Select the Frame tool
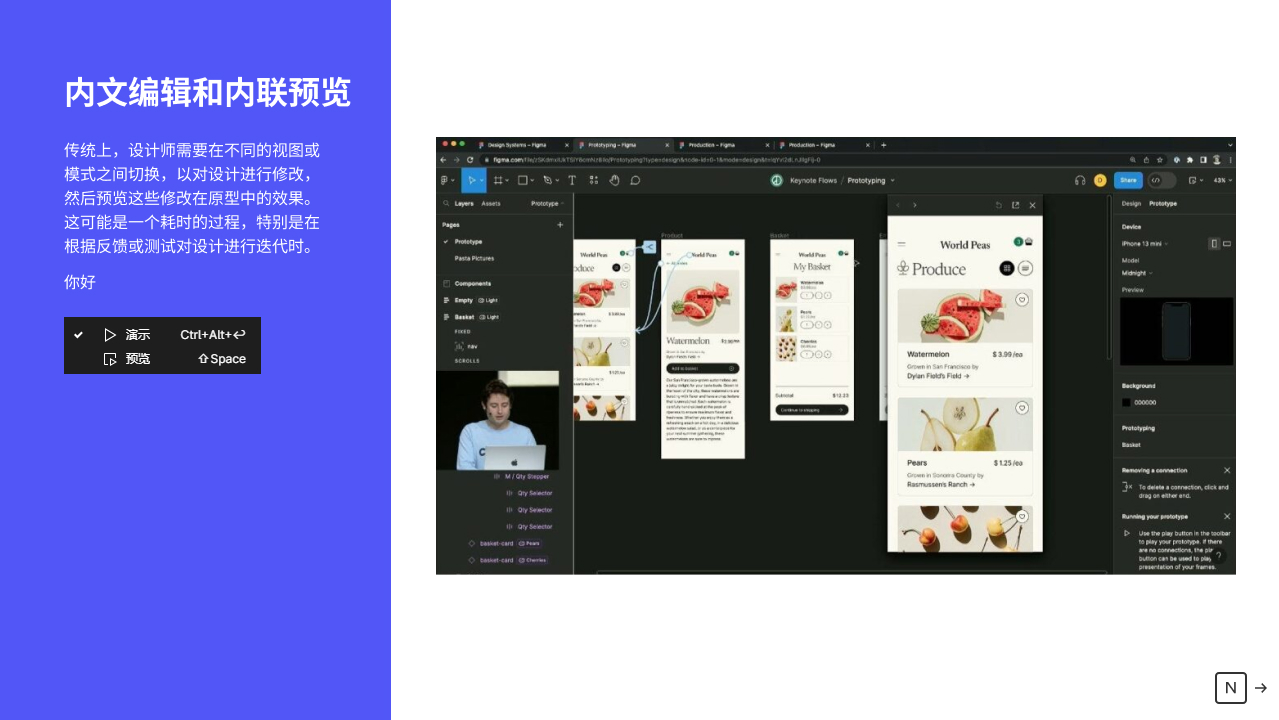Viewport: 1279px width, 720px height. pos(498,180)
